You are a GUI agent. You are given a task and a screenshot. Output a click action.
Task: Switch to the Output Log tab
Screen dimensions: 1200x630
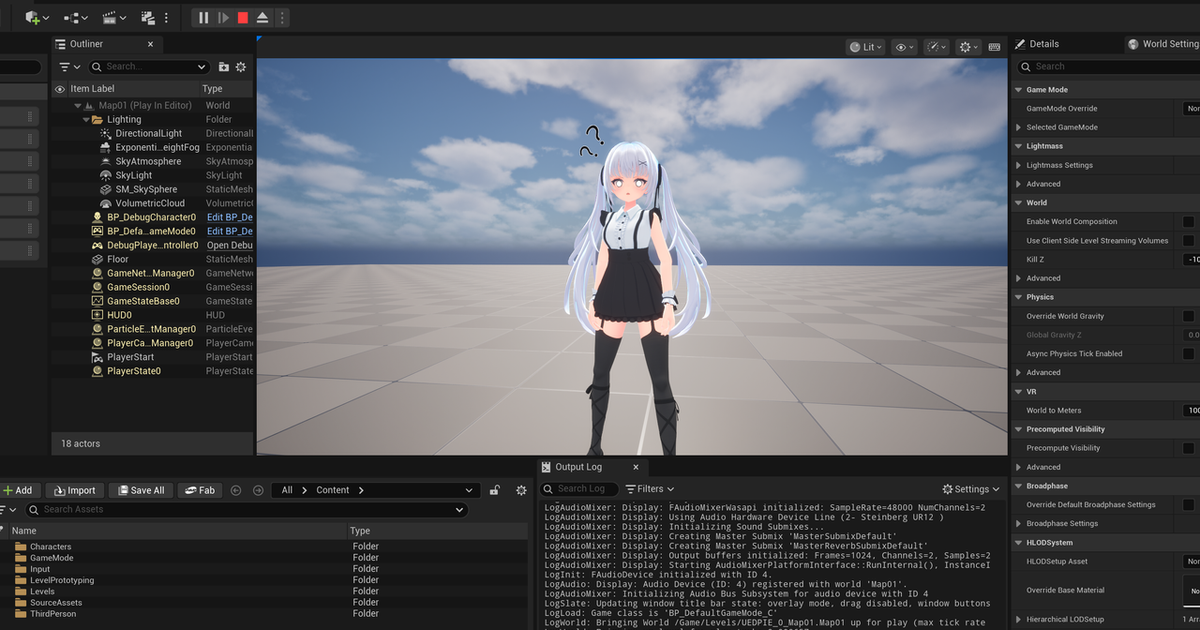coord(578,467)
